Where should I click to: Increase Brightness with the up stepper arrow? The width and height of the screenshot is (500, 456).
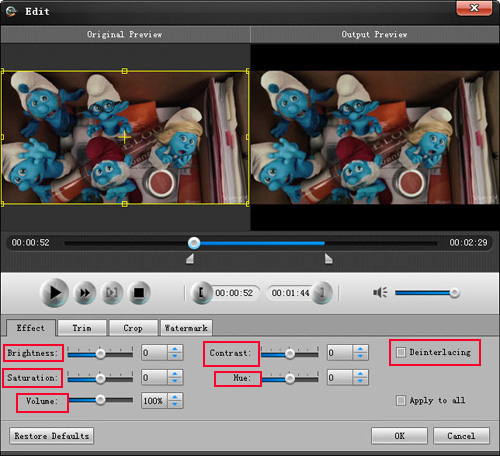[x=175, y=349]
